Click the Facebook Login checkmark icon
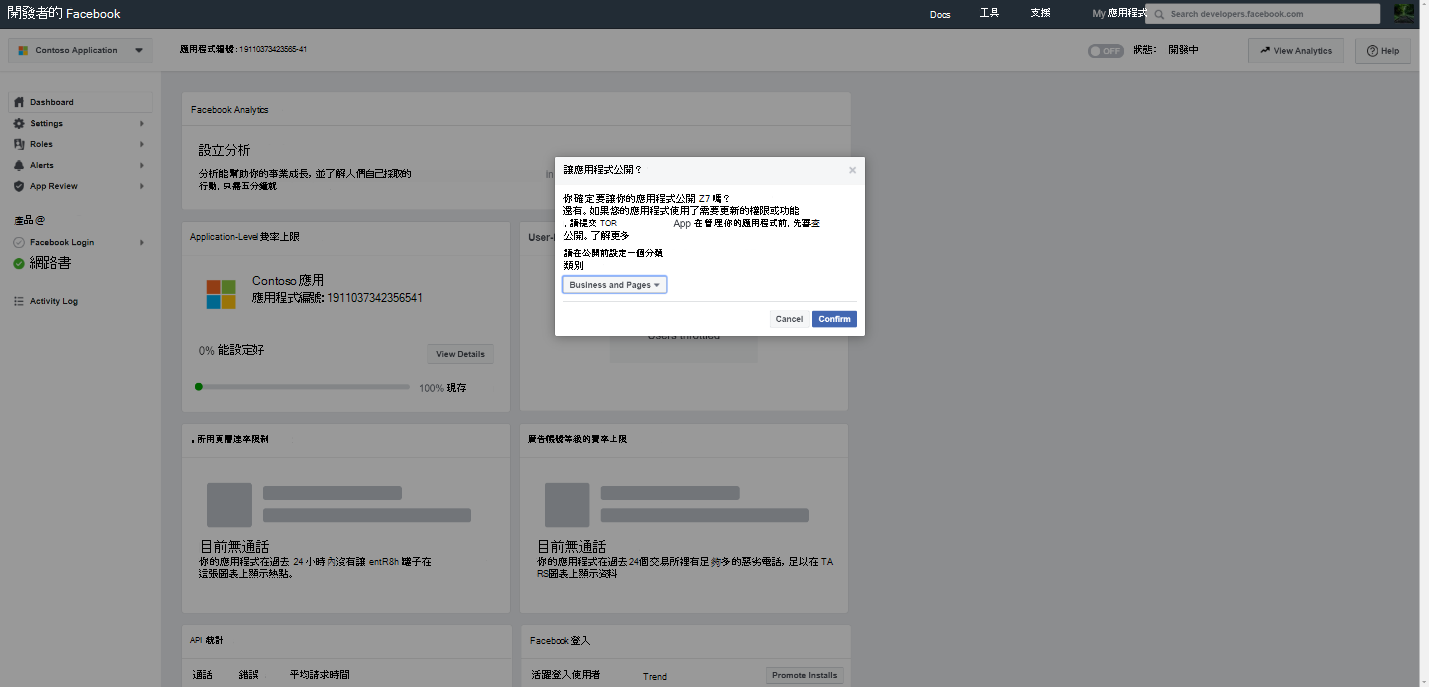Viewport: 1429px width, 687px height. point(19,242)
